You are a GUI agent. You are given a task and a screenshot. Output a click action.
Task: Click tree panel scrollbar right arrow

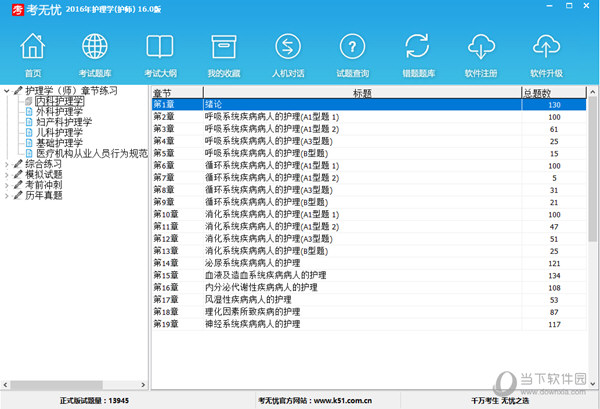(x=143, y=385)
